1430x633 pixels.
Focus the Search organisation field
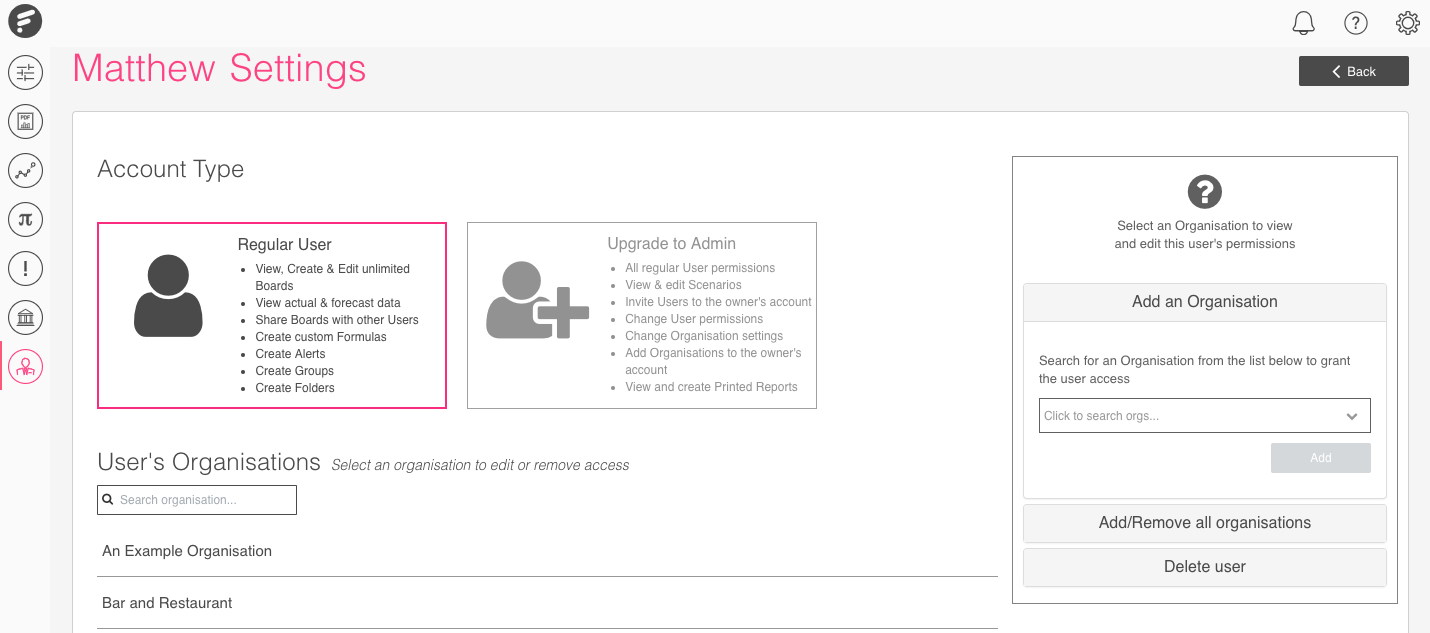(x=197, y=500)
